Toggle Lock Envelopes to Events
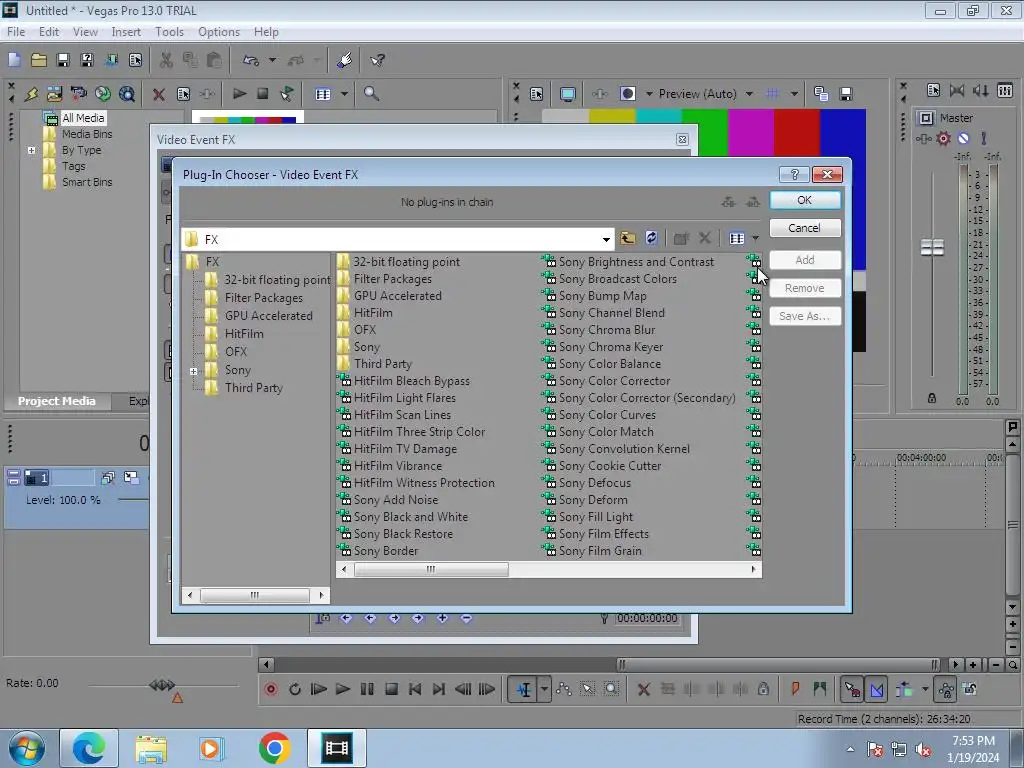The image size is (1024, 768). 946,689
